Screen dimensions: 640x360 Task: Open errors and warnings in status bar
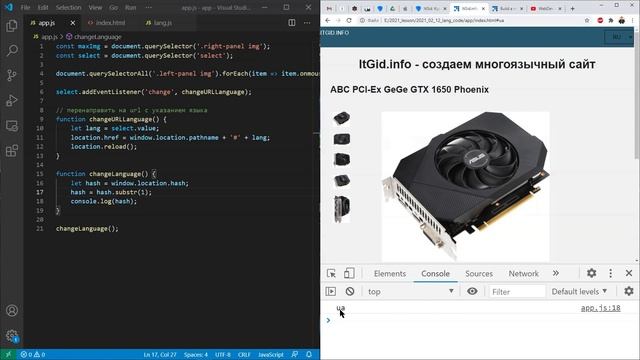[33, 355]
